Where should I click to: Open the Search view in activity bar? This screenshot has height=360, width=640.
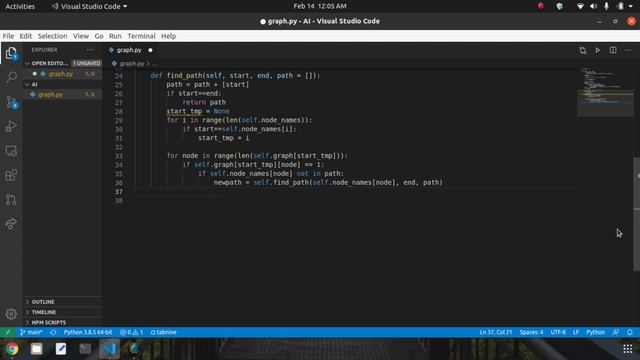[11, 77]
